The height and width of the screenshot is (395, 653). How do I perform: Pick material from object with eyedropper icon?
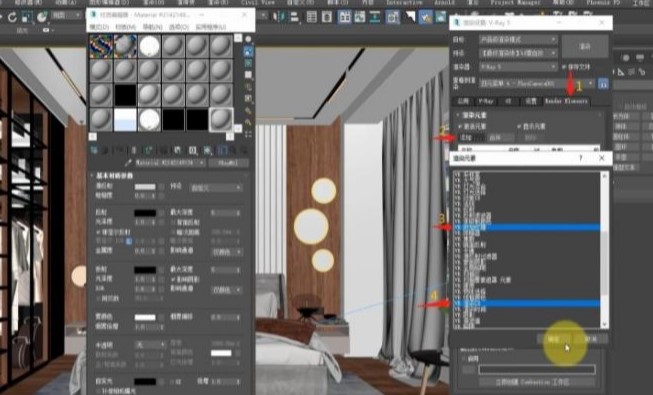coord(128,162)
